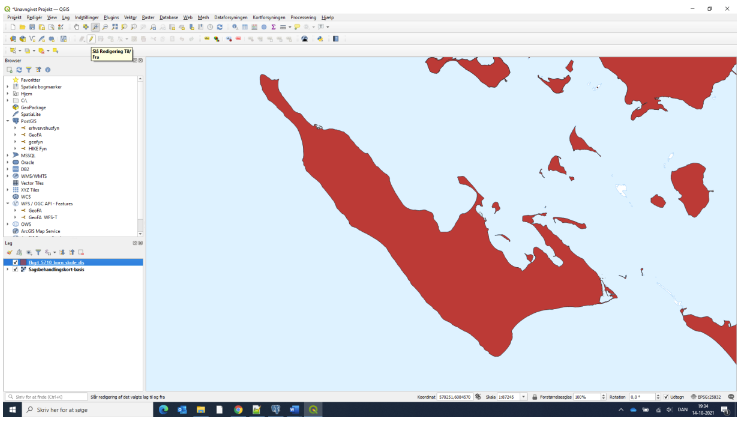This screenshot has height=421, width=740.
Task: Click the Open Project folder icon
Action: click(x=22, y=27)
